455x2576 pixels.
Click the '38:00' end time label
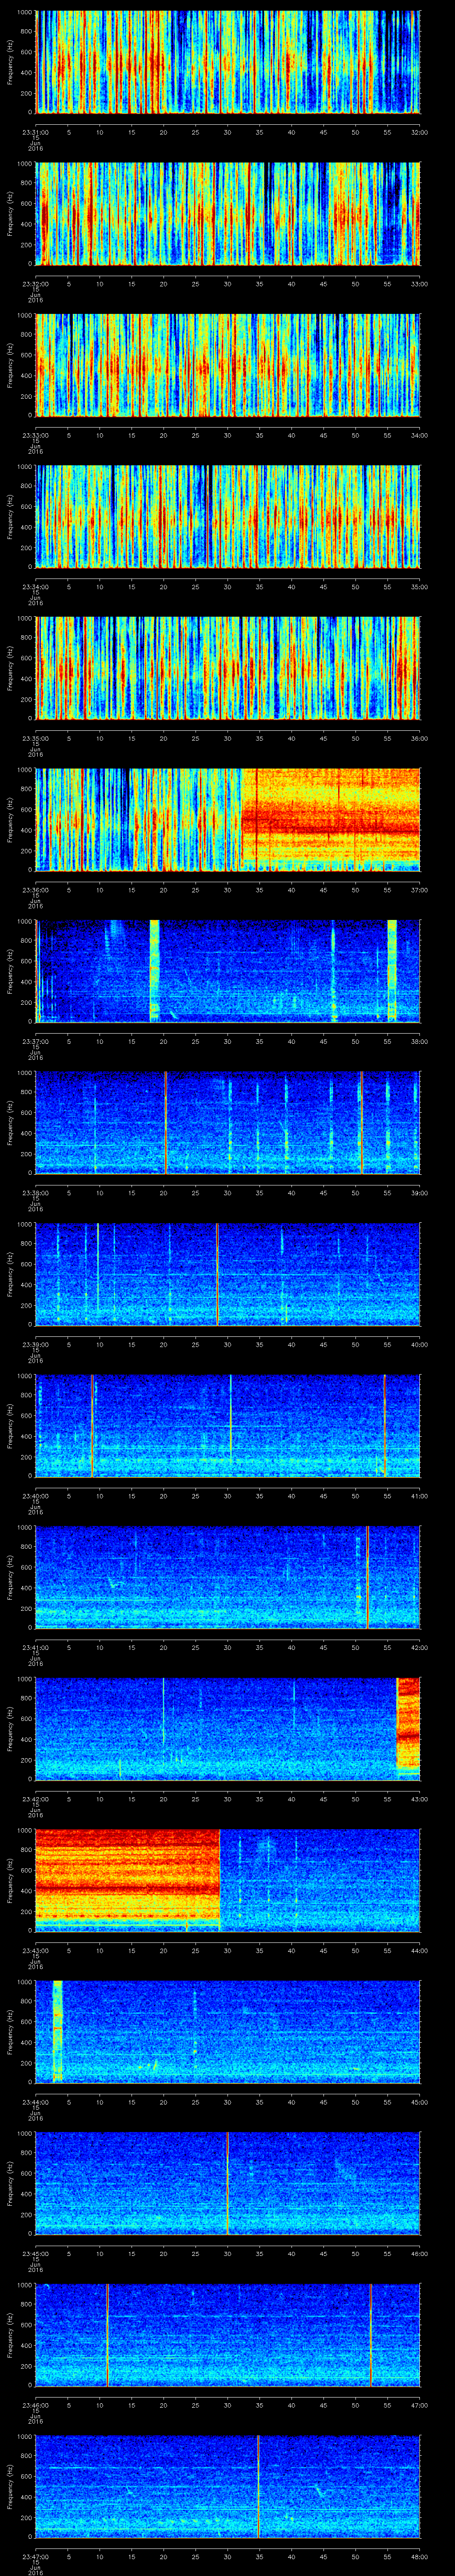pos(419,1042)
